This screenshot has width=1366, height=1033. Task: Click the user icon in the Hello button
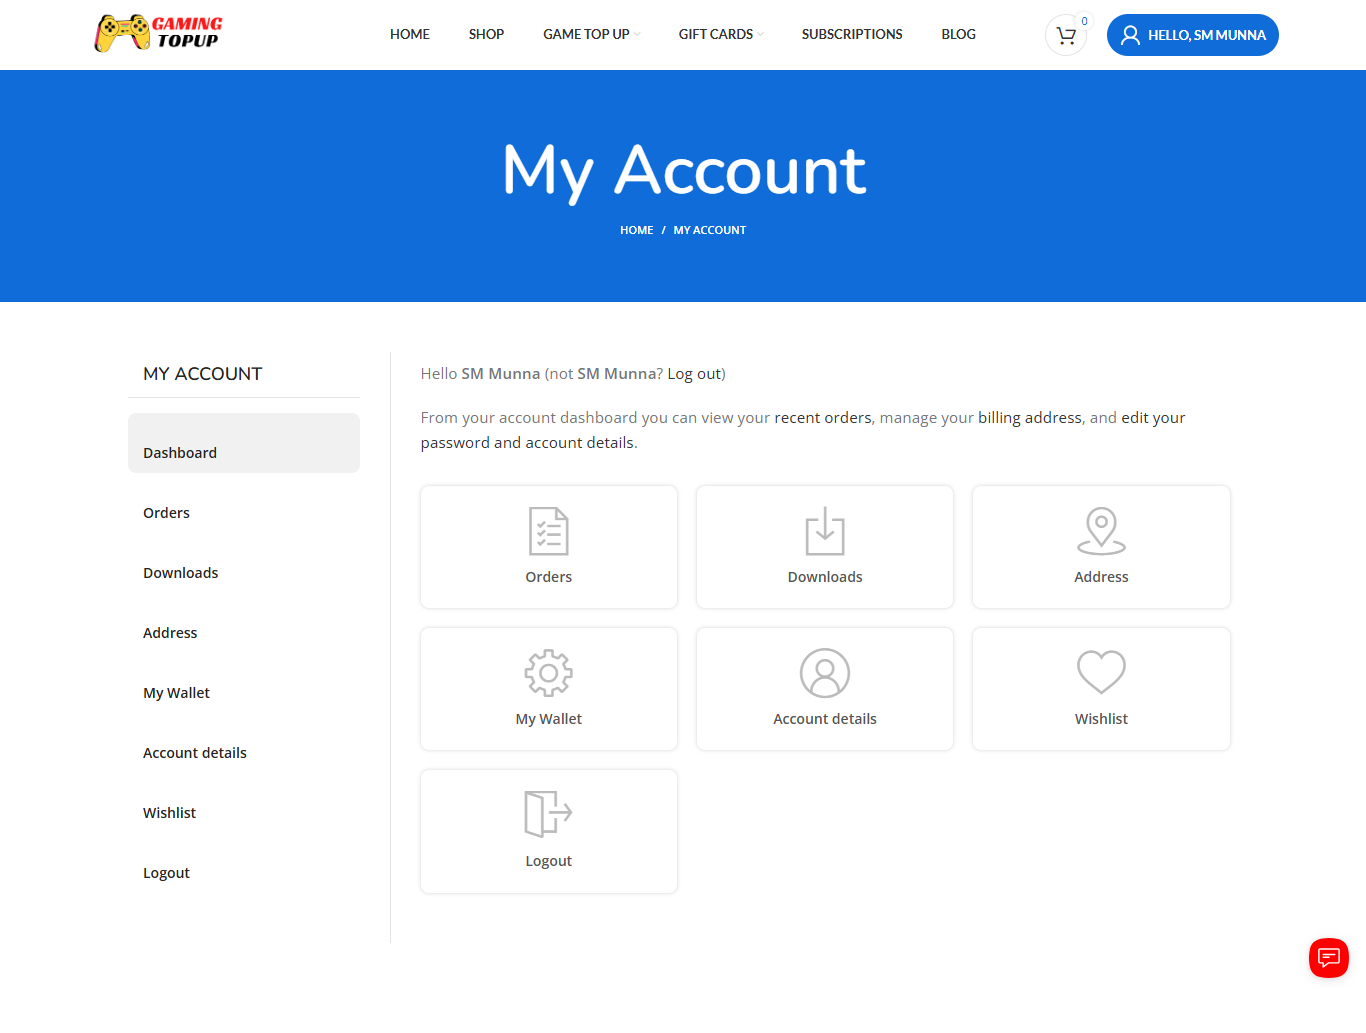click(1130, 35)
